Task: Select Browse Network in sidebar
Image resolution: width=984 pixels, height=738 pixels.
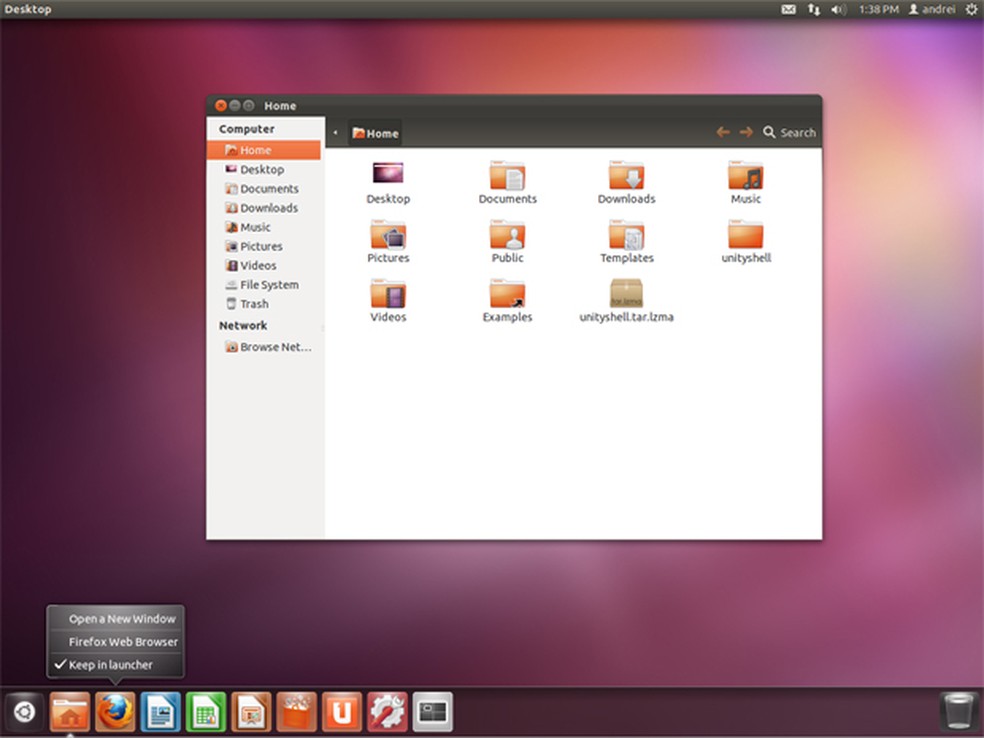Action: (274, 348)
